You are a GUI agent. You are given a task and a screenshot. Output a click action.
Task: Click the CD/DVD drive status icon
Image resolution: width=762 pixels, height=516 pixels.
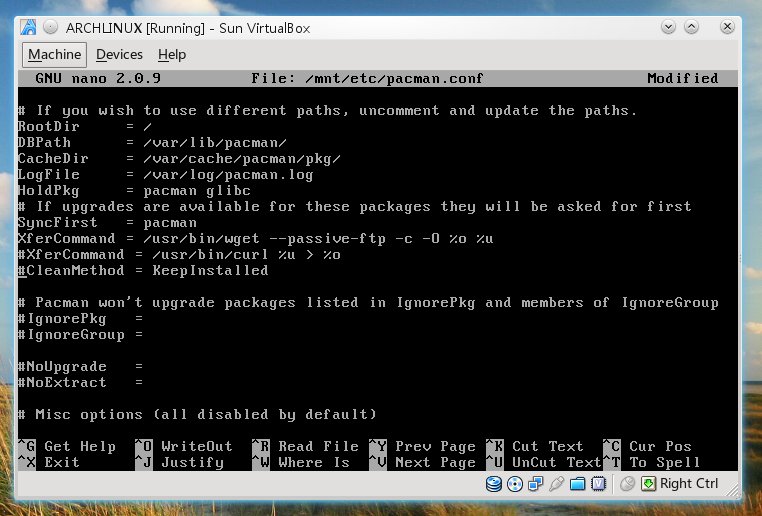point(515,484)
